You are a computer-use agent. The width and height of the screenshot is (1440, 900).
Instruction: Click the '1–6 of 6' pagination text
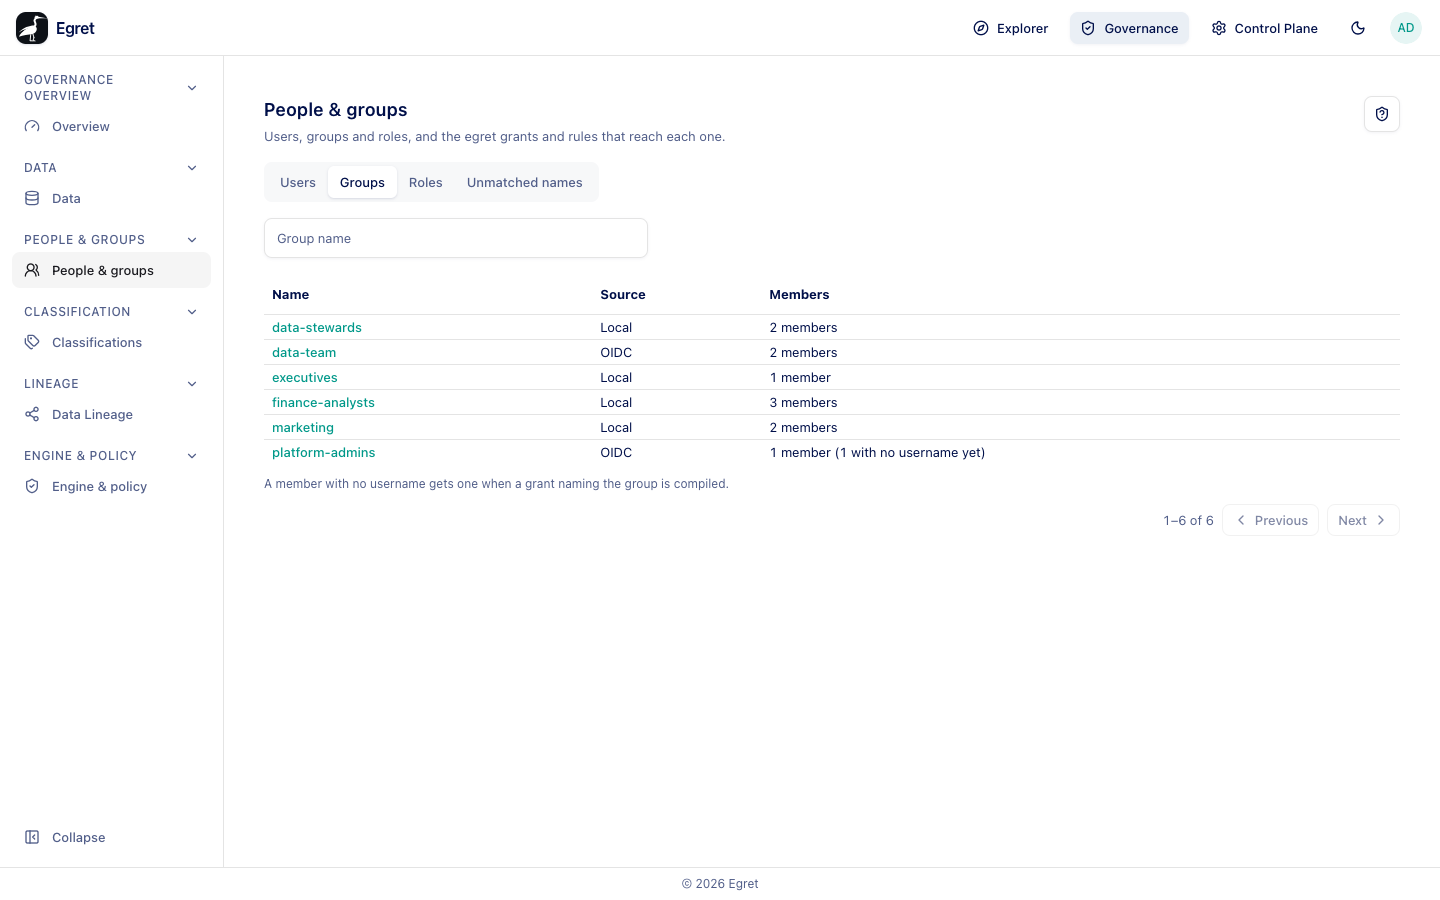click(1189, 520)
